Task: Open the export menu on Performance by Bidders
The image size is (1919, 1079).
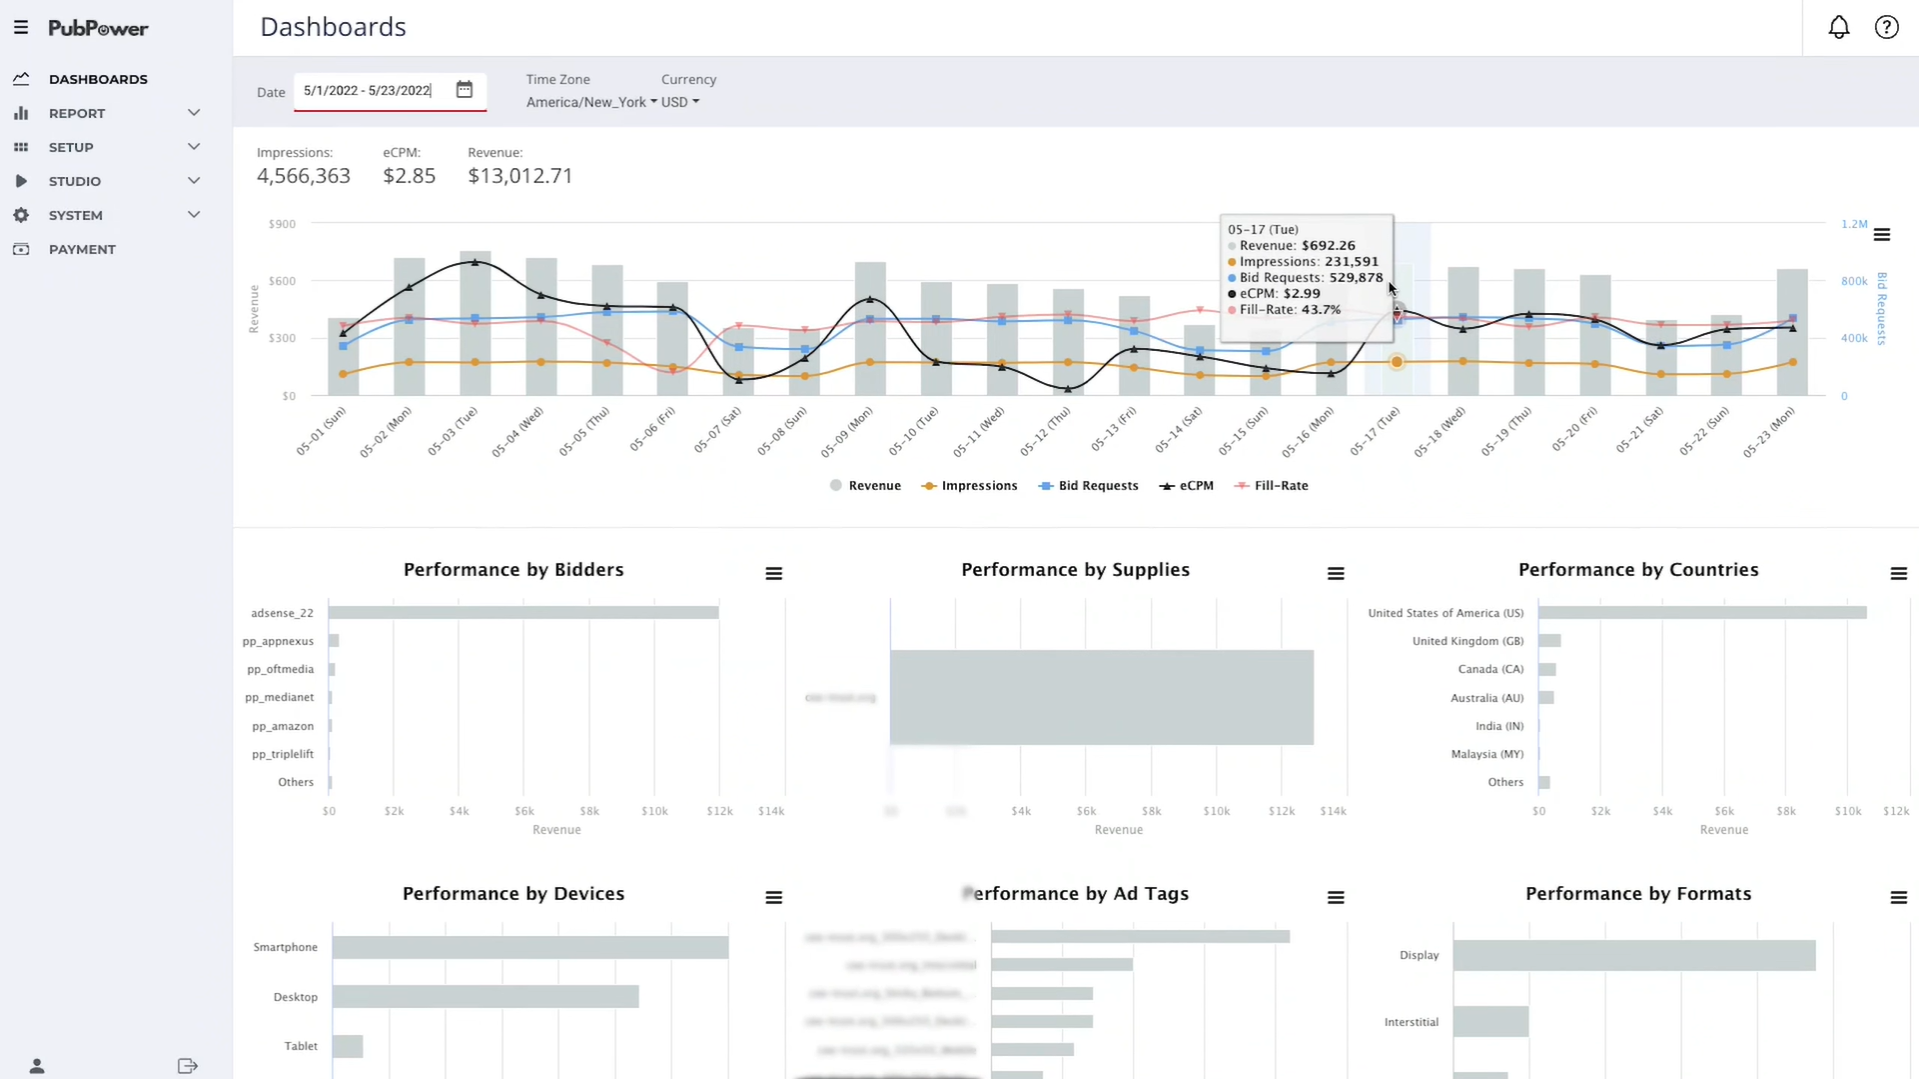Action: point(773,573)
